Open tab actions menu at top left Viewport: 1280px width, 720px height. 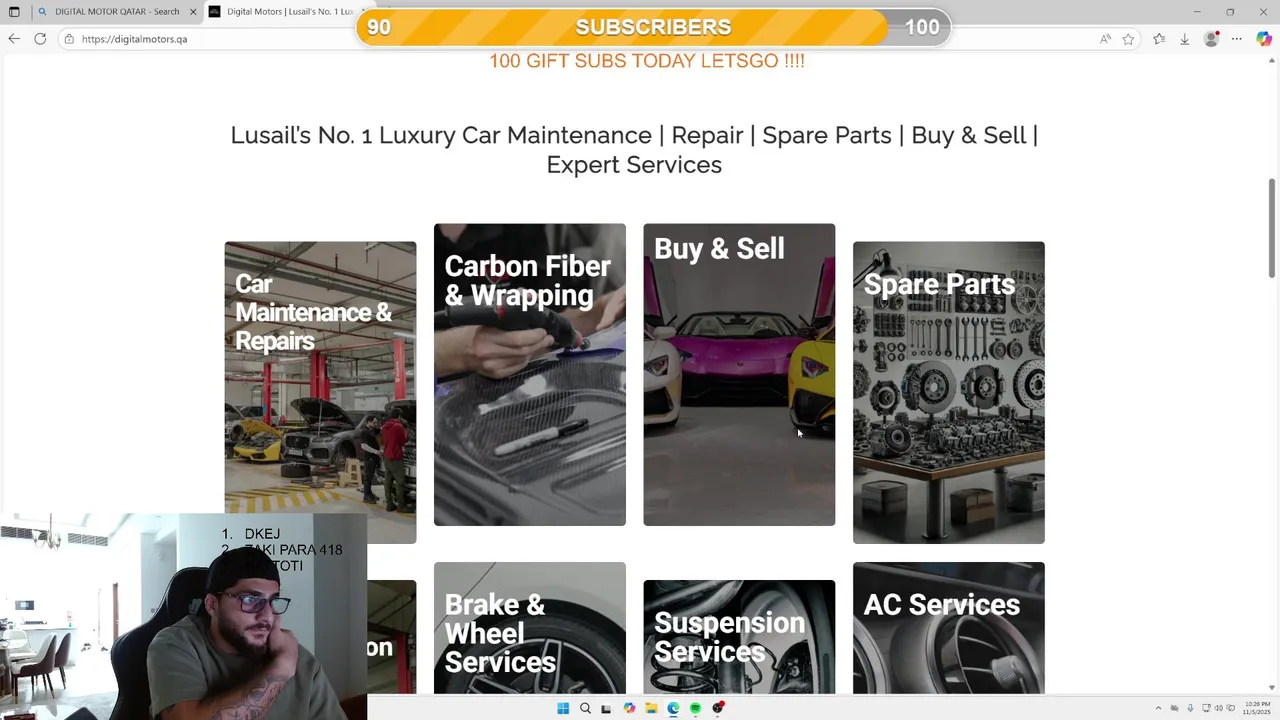(14, 12)
